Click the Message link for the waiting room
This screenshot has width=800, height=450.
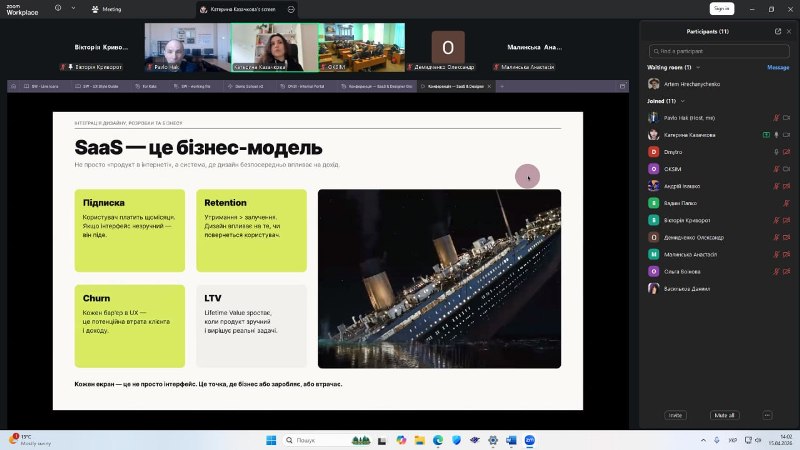click(778, 67)
